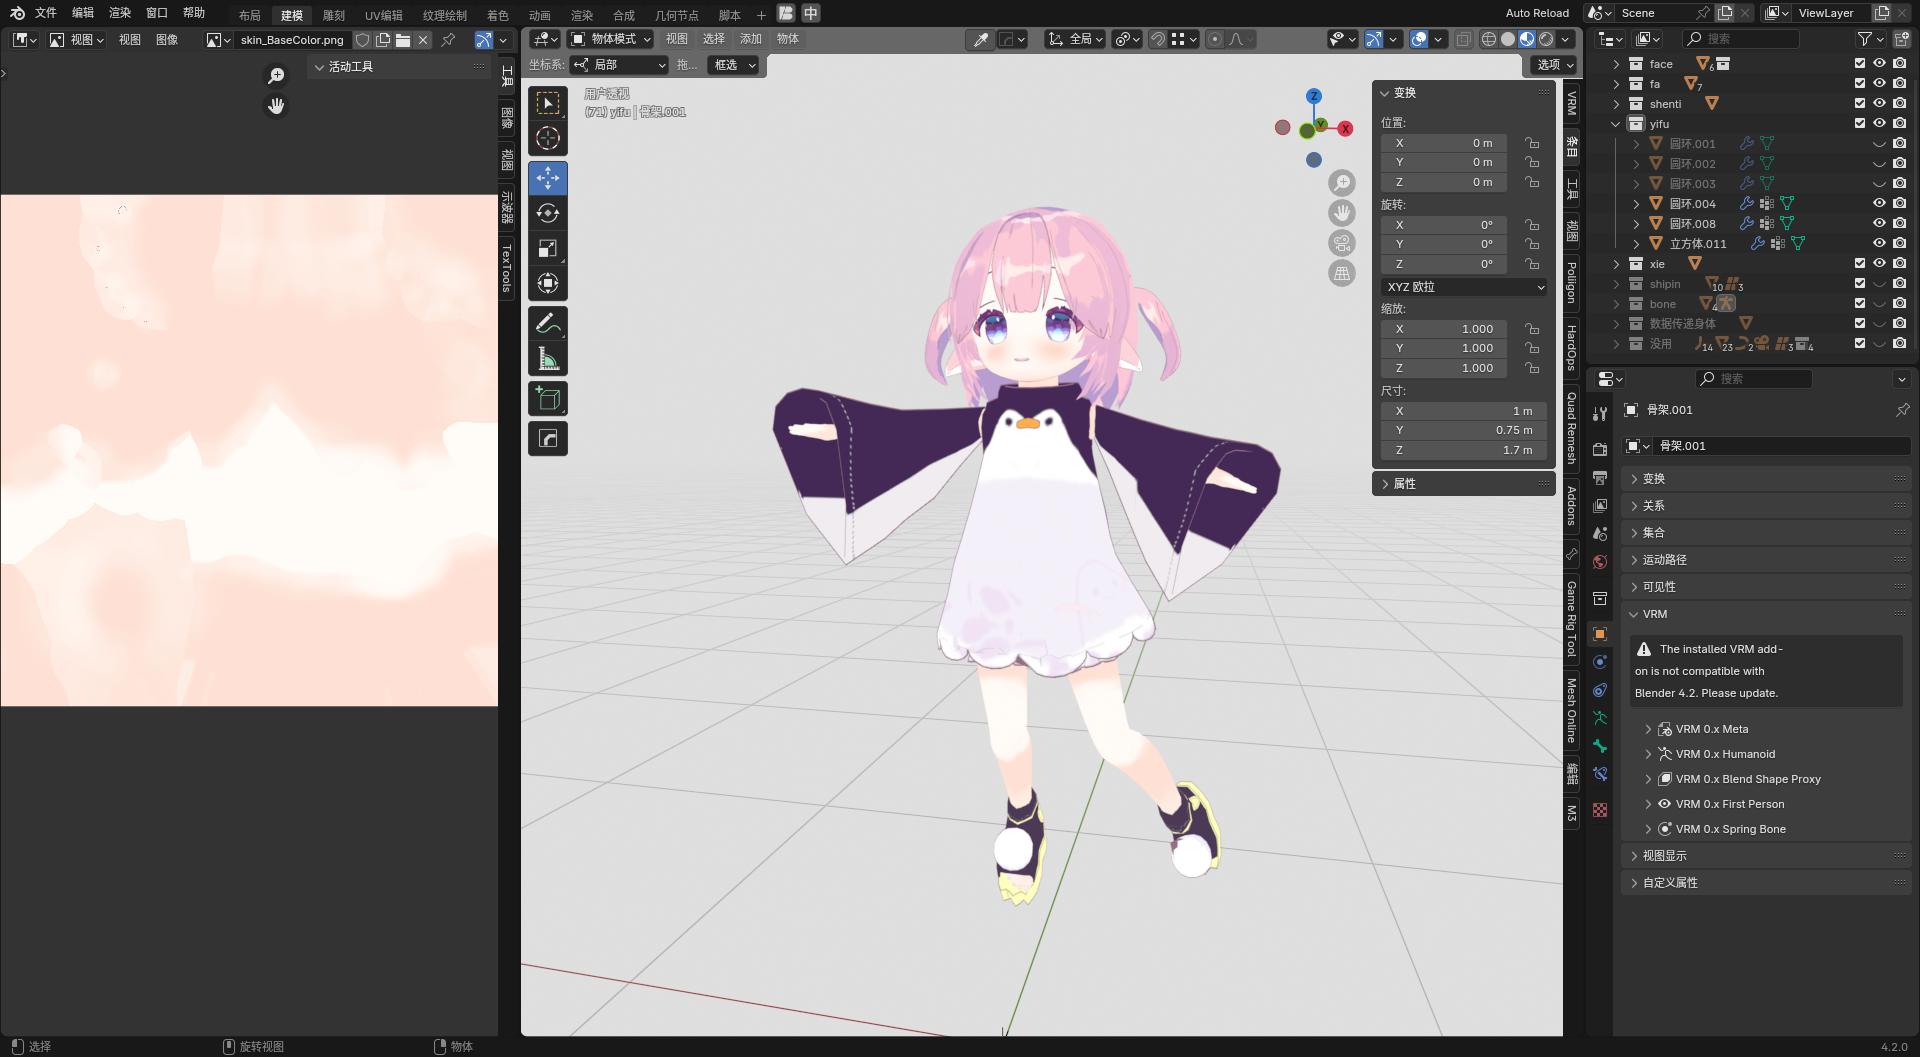Click the Auto Reload button
Viewport: 1920px width, 1057px height.
pyautogui.click(x=1536, y=13)
